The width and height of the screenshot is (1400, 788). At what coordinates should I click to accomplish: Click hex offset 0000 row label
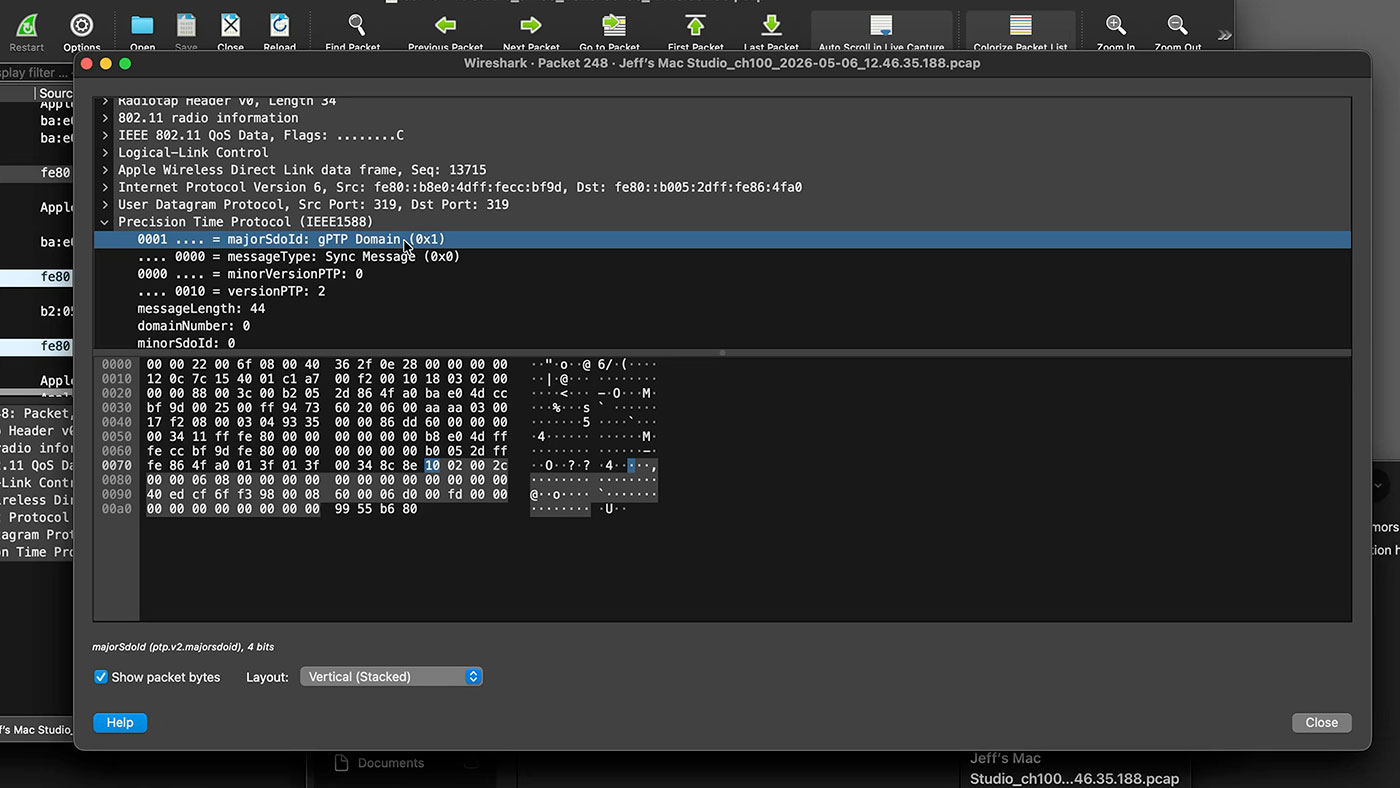coord(116,365)
